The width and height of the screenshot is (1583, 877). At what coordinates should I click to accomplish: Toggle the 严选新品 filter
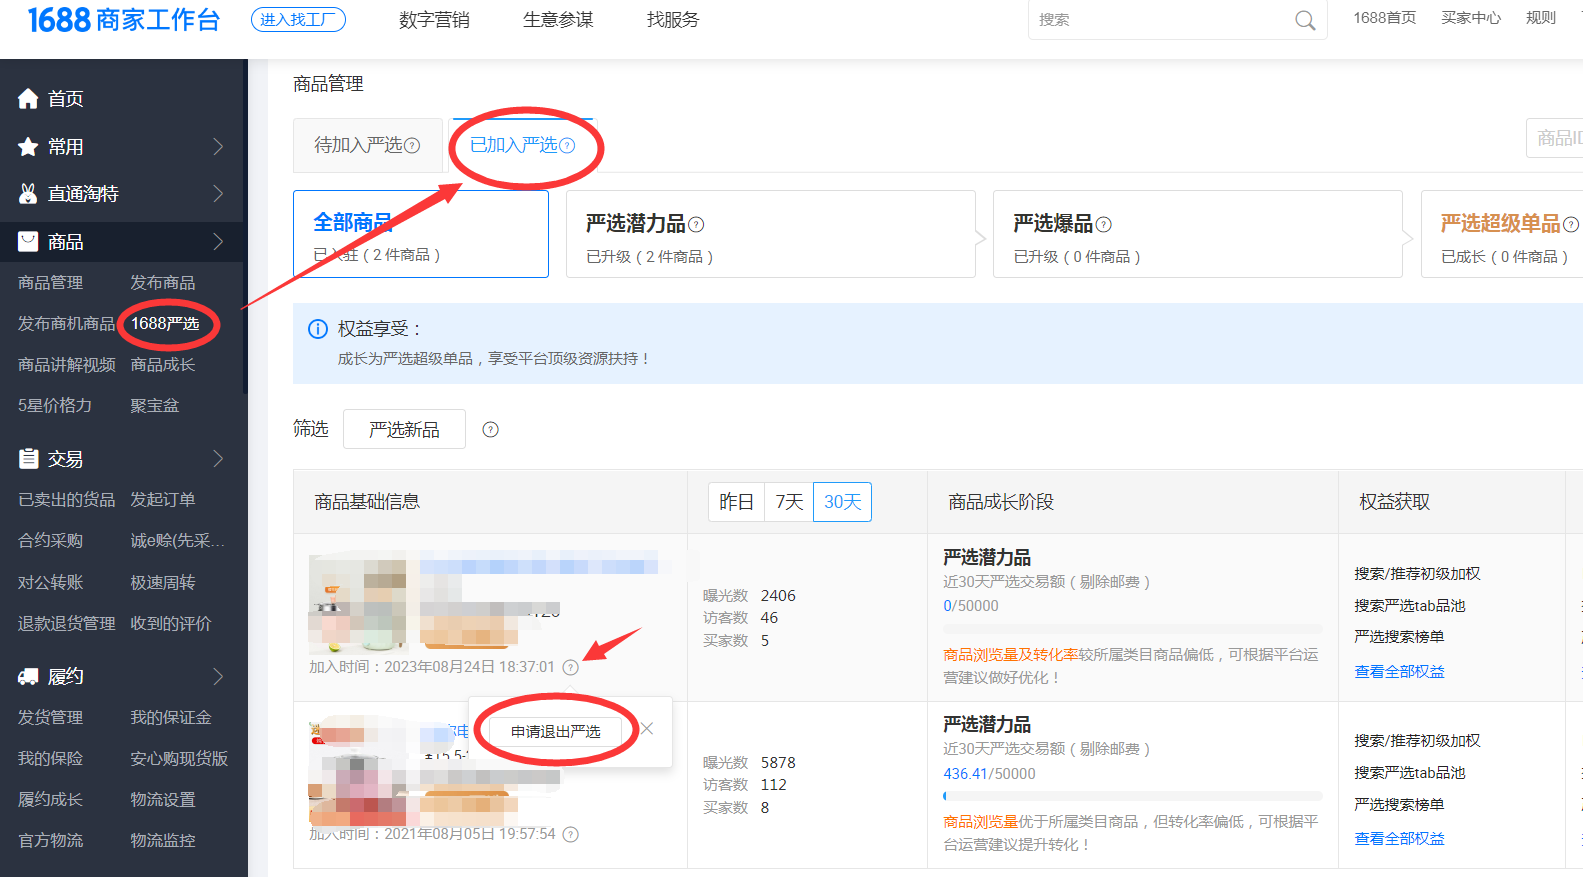click(x=404, y=429)
